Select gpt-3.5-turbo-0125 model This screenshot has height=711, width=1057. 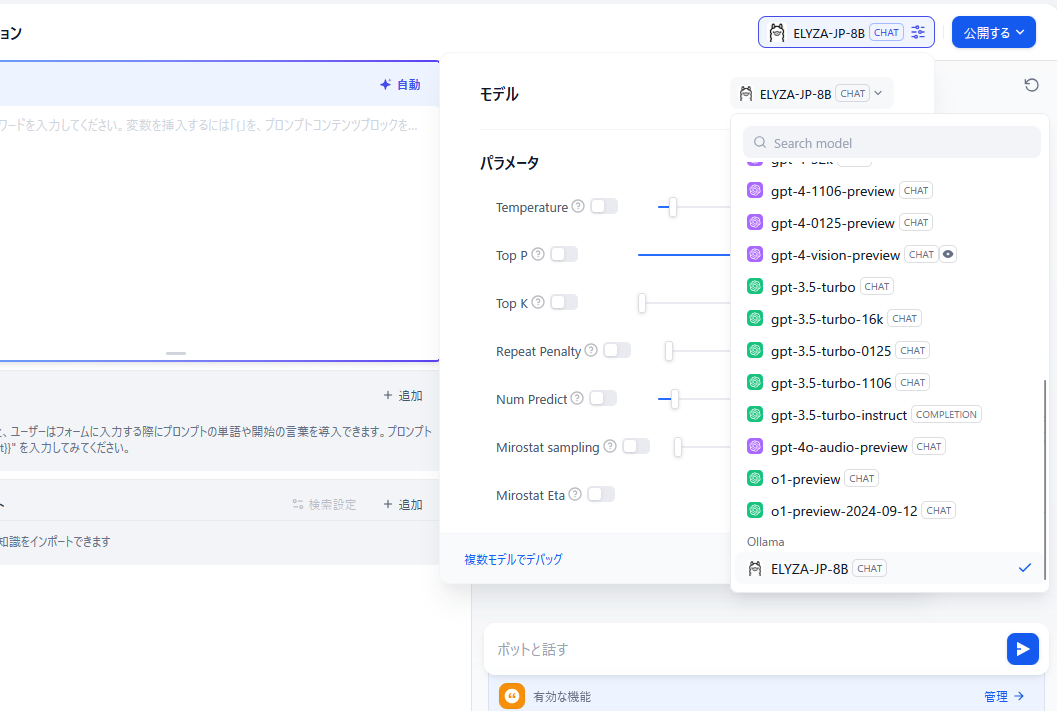pos(890,350)
